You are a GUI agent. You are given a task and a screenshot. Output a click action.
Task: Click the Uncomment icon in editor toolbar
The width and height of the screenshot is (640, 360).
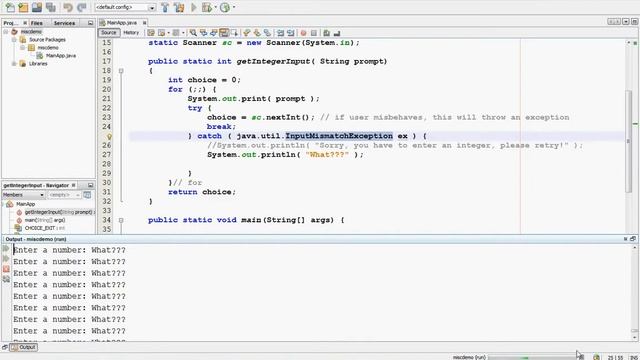click(337, 33)
